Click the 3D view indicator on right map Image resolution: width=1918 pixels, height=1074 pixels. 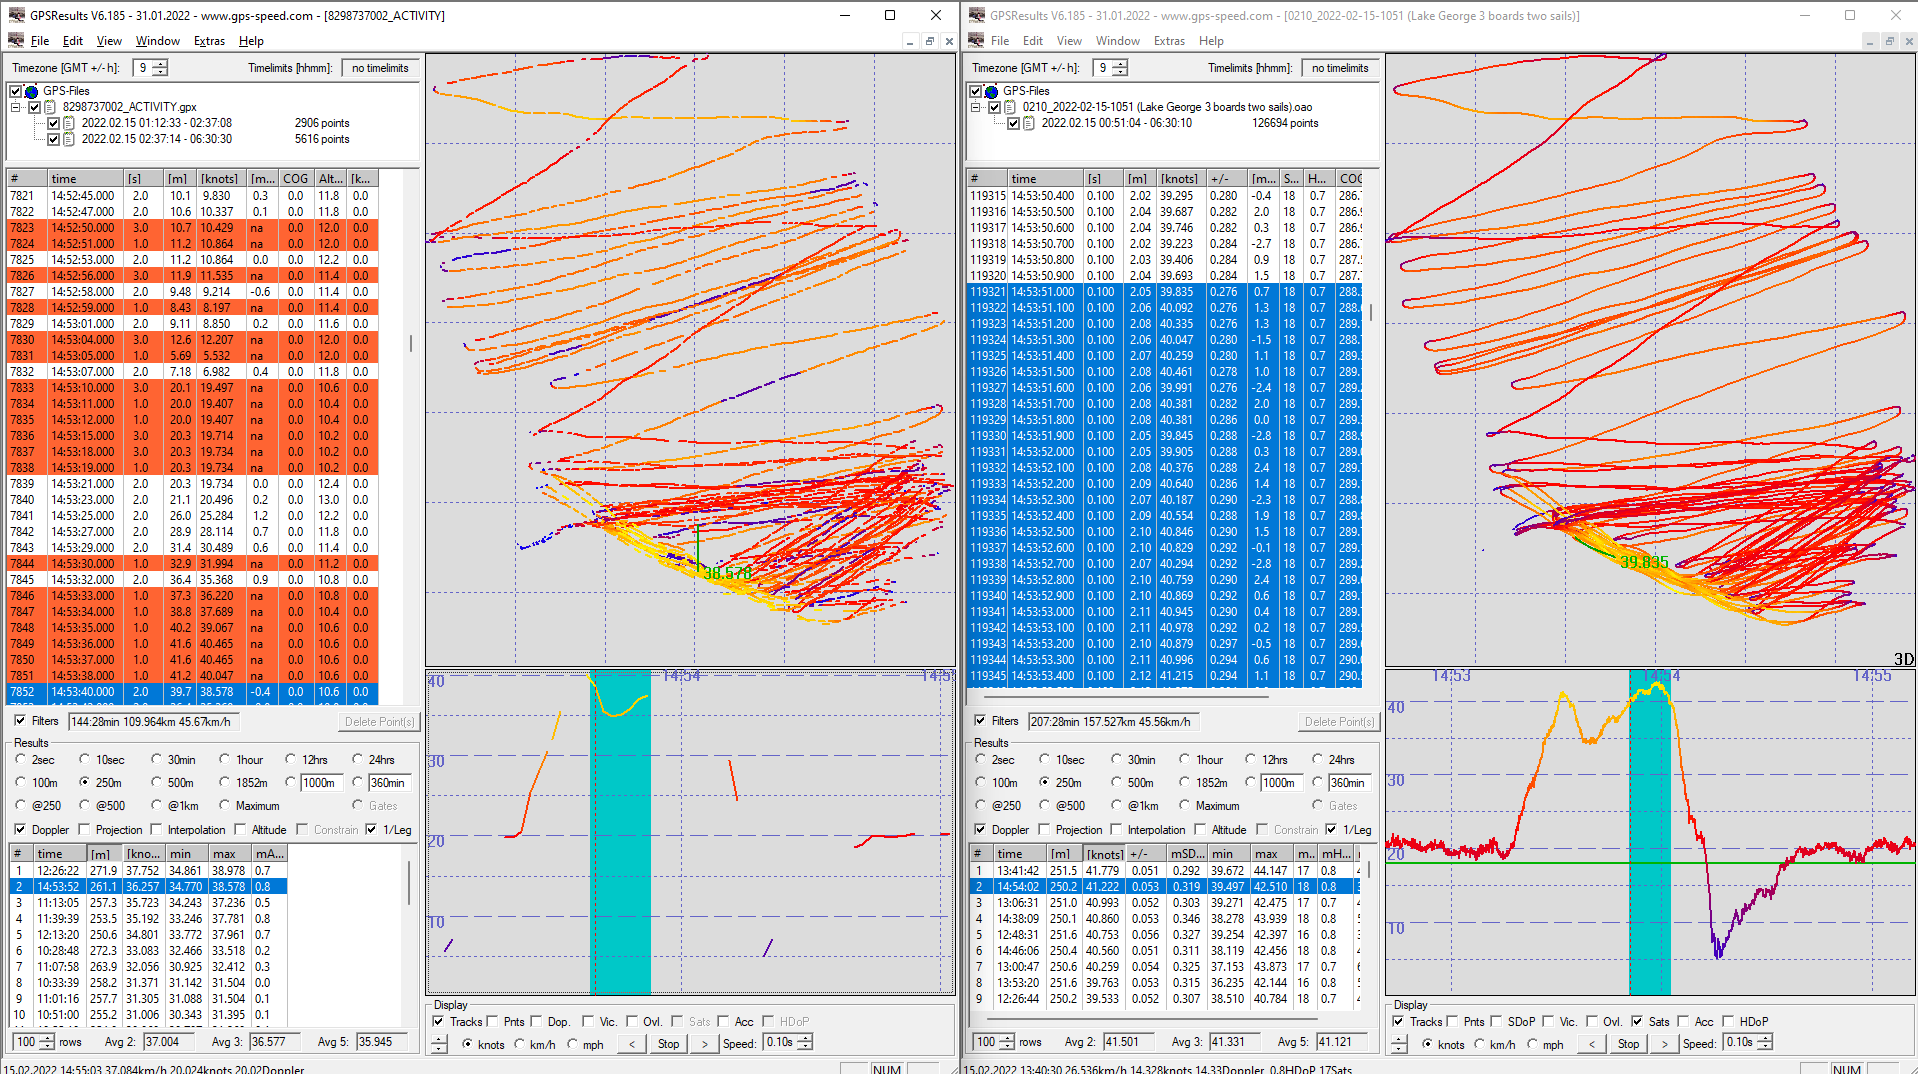1903,659
